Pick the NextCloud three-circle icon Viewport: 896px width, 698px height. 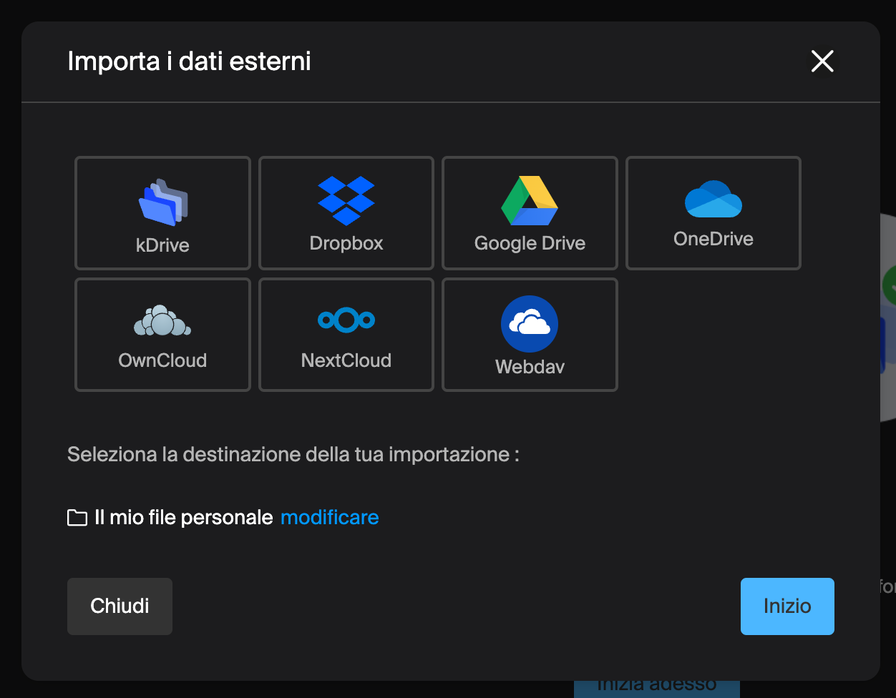346,320
